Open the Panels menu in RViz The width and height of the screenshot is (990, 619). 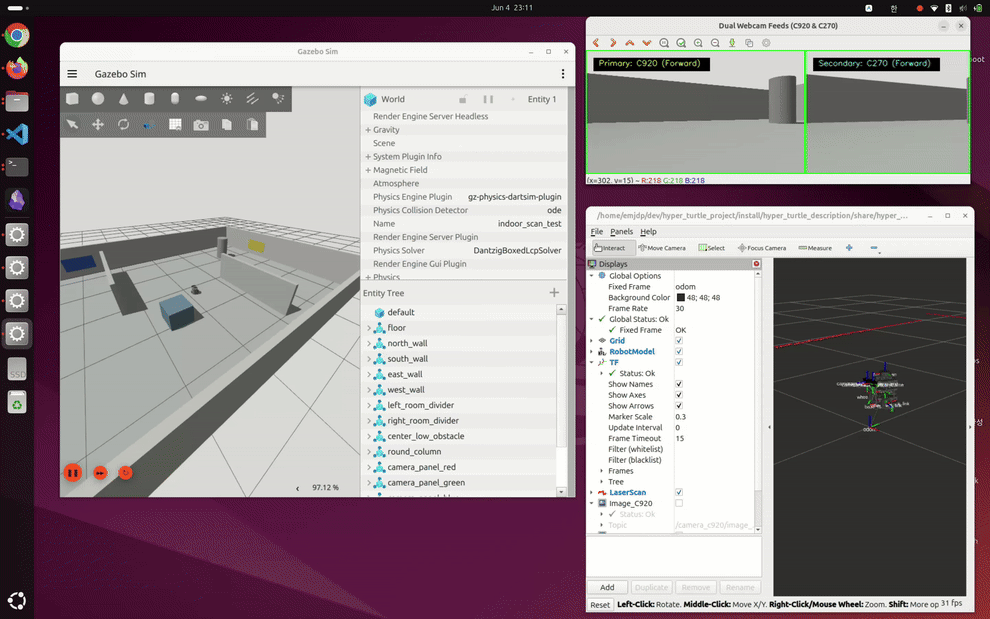[x=621, y=232]
